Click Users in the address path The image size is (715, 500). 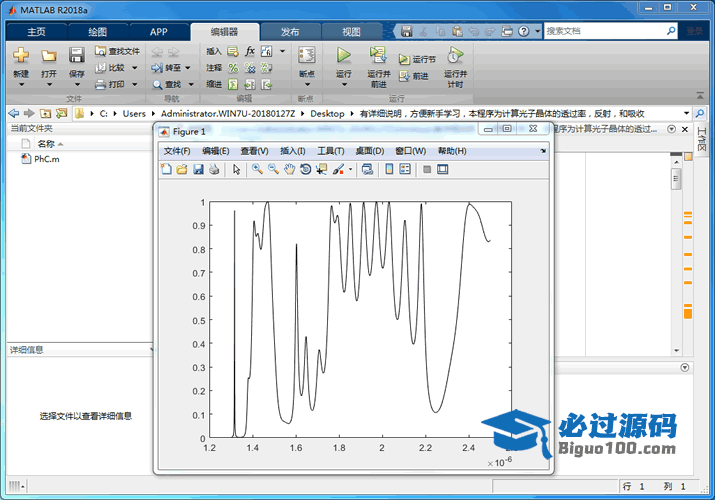pos(134,113)
